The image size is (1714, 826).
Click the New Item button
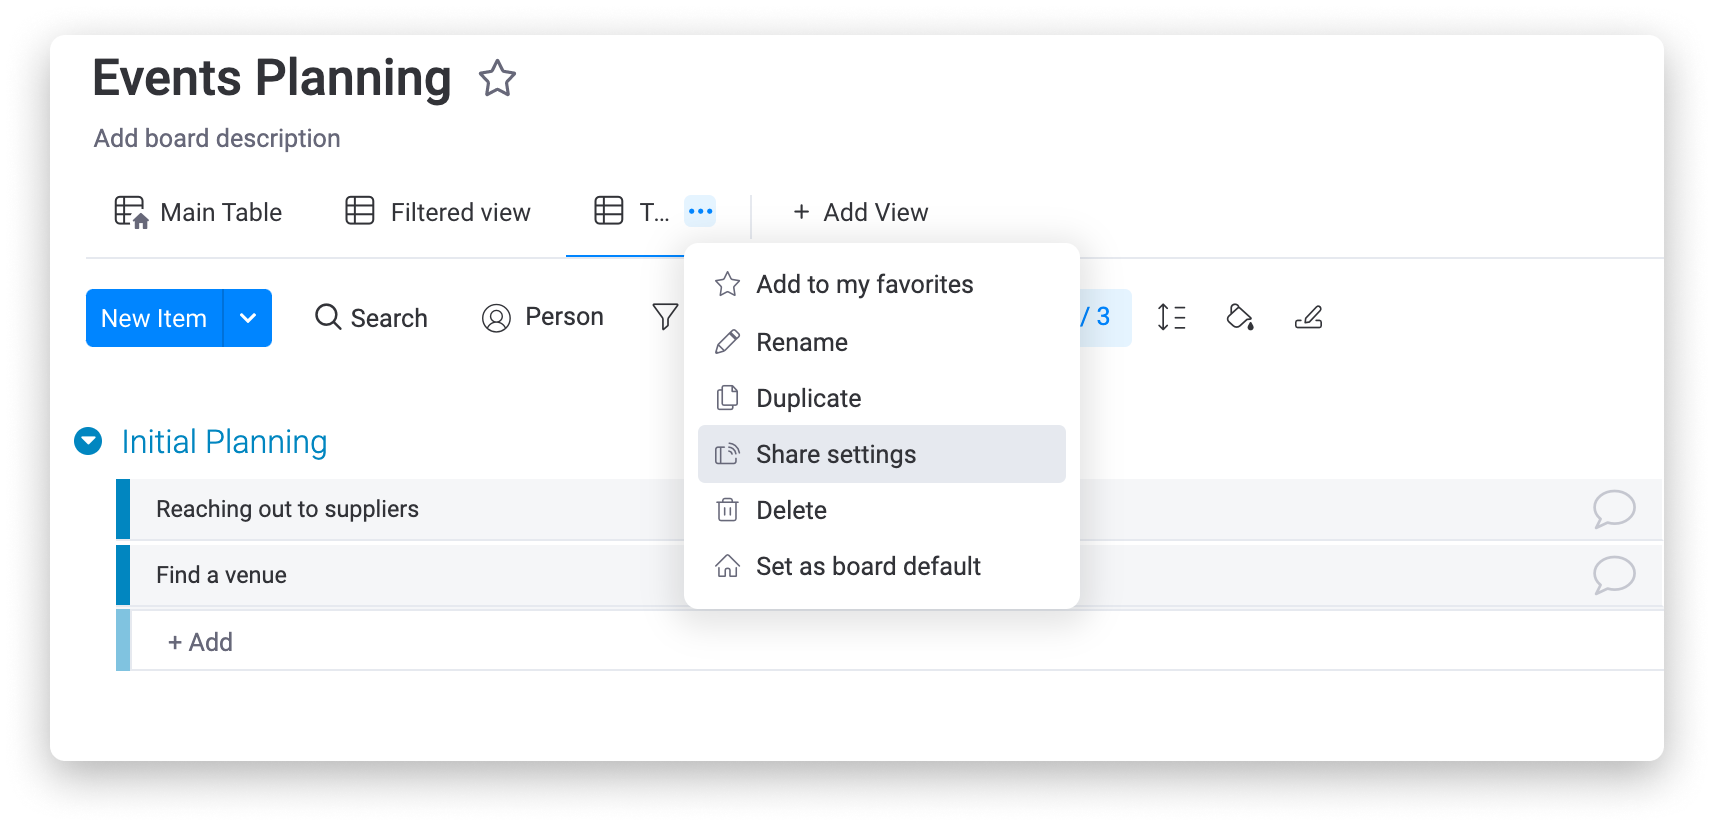point(154,318)
